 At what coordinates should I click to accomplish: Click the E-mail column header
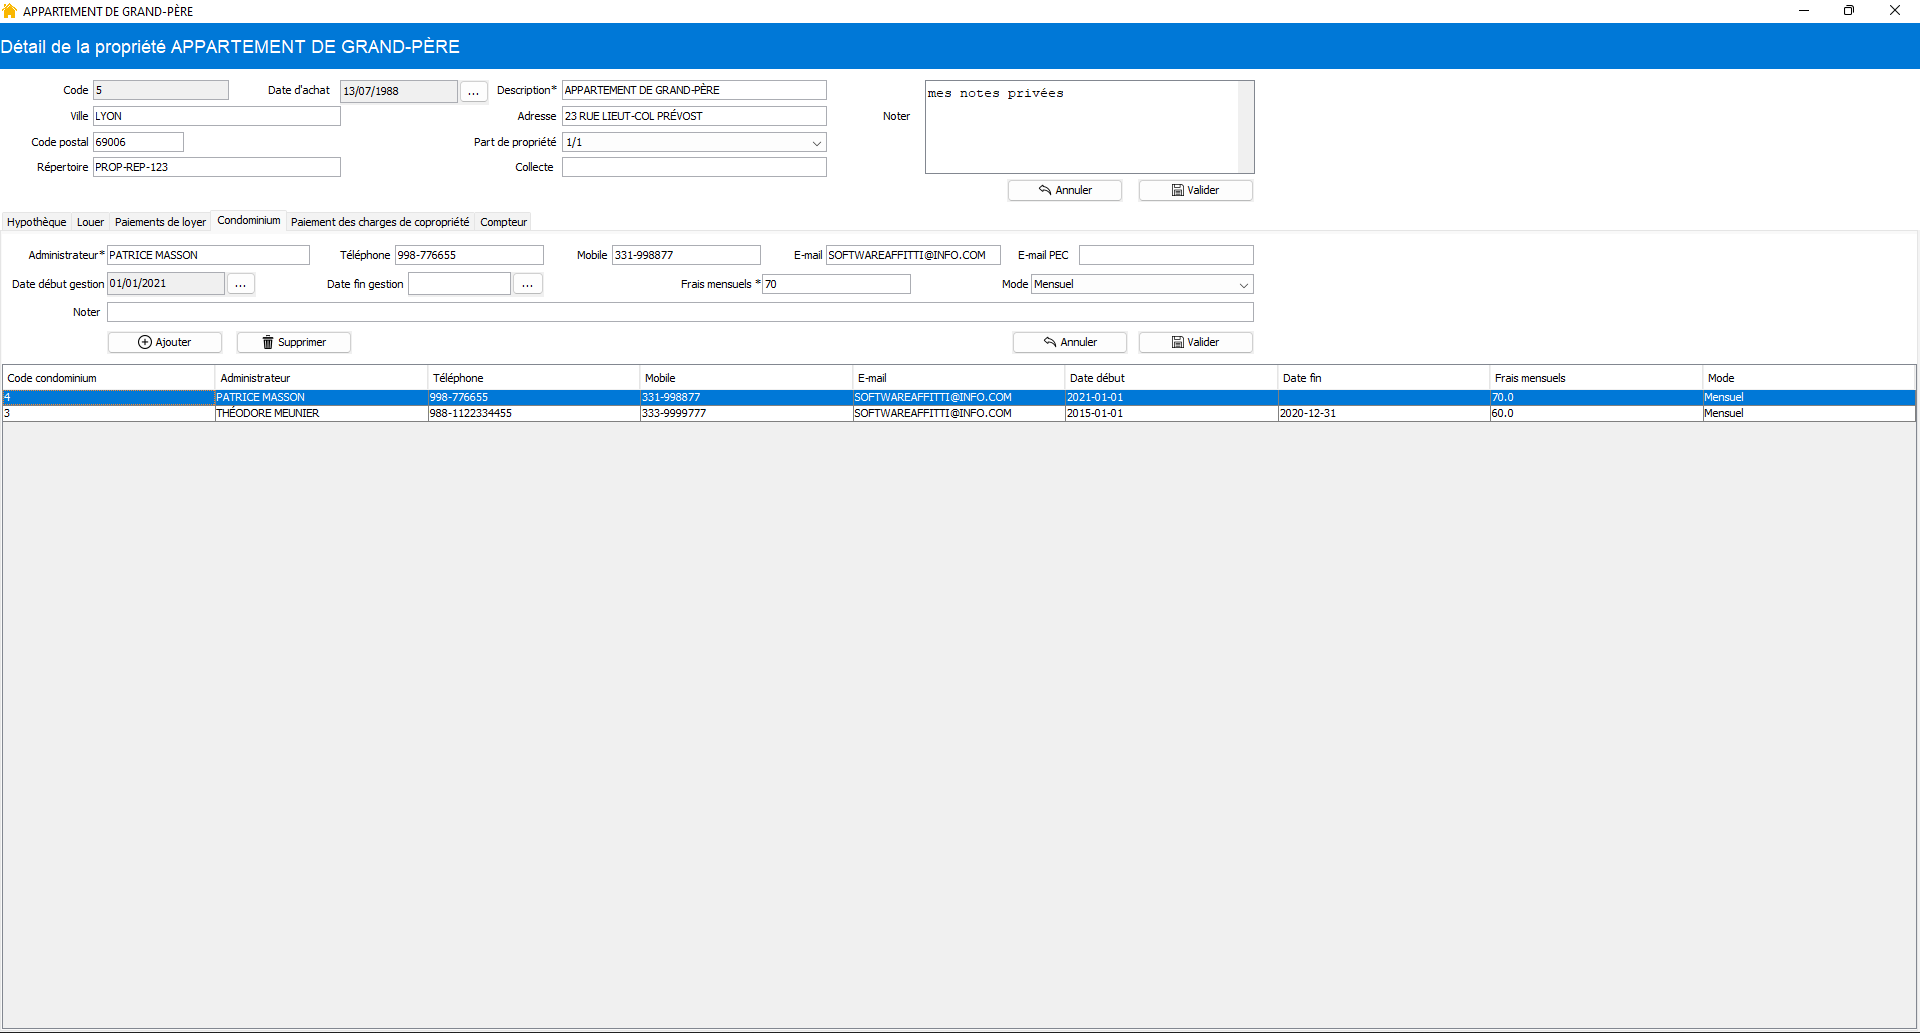959,378
